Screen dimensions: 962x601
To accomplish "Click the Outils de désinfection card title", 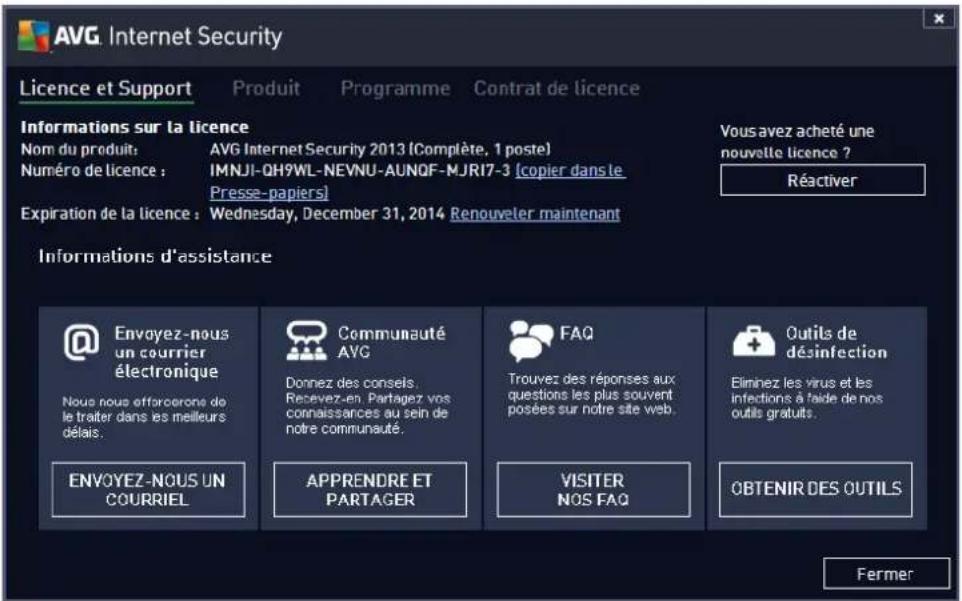I will [836, 342].
